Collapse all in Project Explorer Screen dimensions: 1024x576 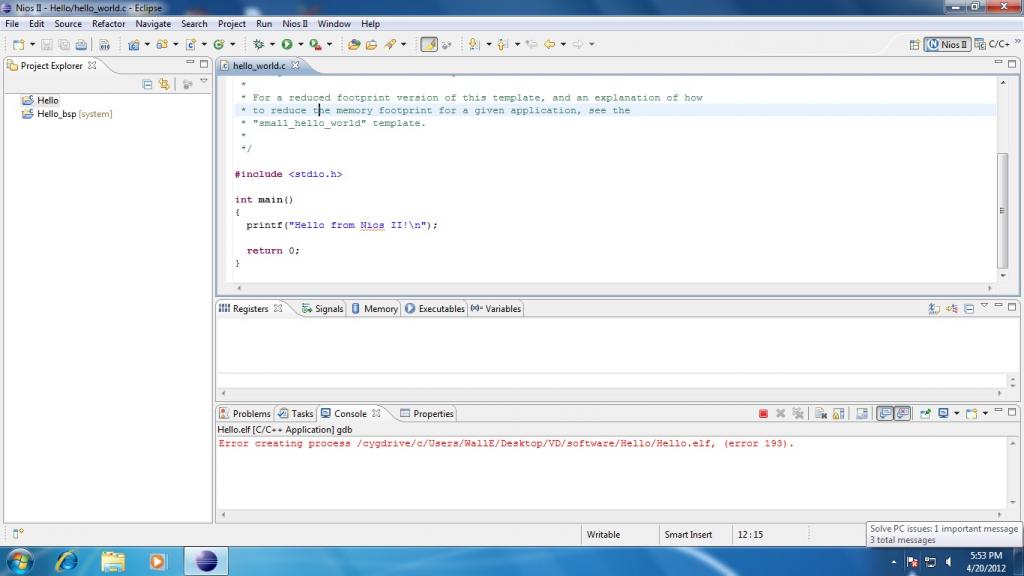click(x=148, y=84)
